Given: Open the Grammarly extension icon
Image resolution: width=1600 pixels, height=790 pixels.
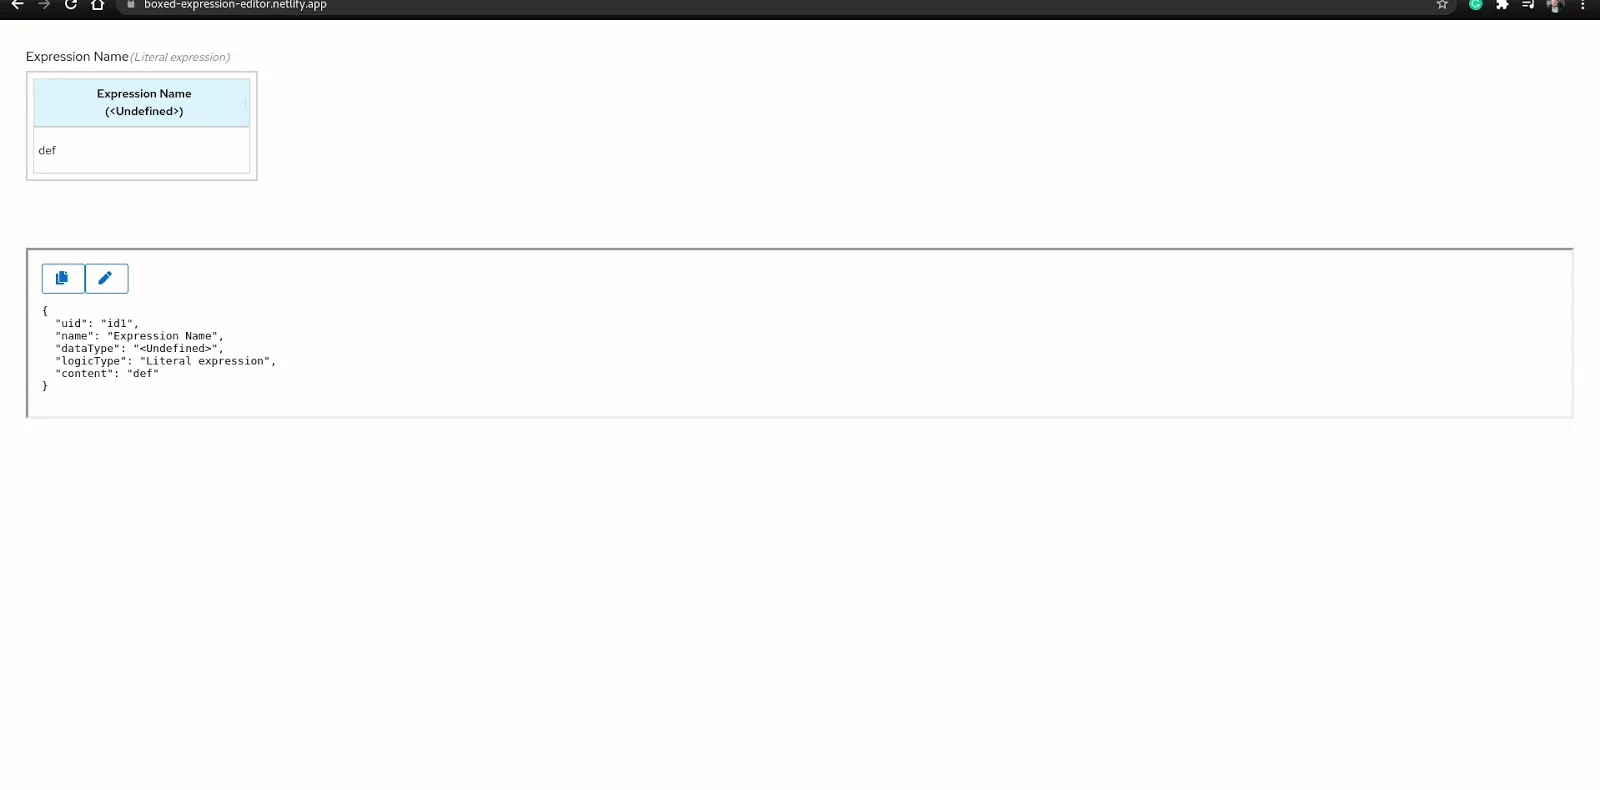Looking at the screenshot, I should click(1475, 5).
